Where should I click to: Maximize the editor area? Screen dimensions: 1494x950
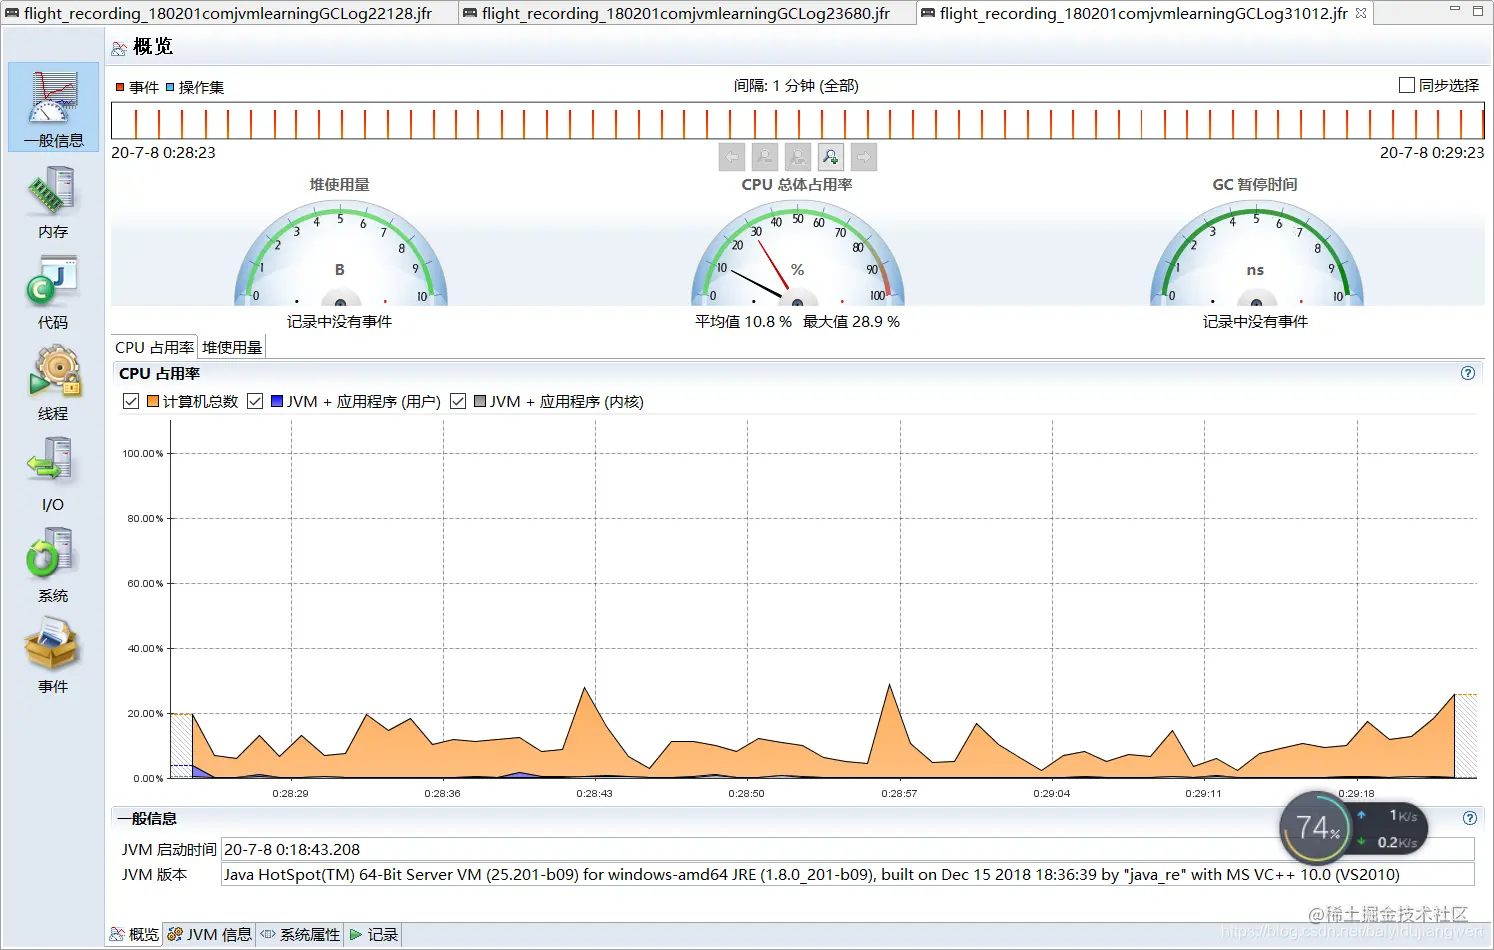pyautogui.click(x=1478, y=11)
